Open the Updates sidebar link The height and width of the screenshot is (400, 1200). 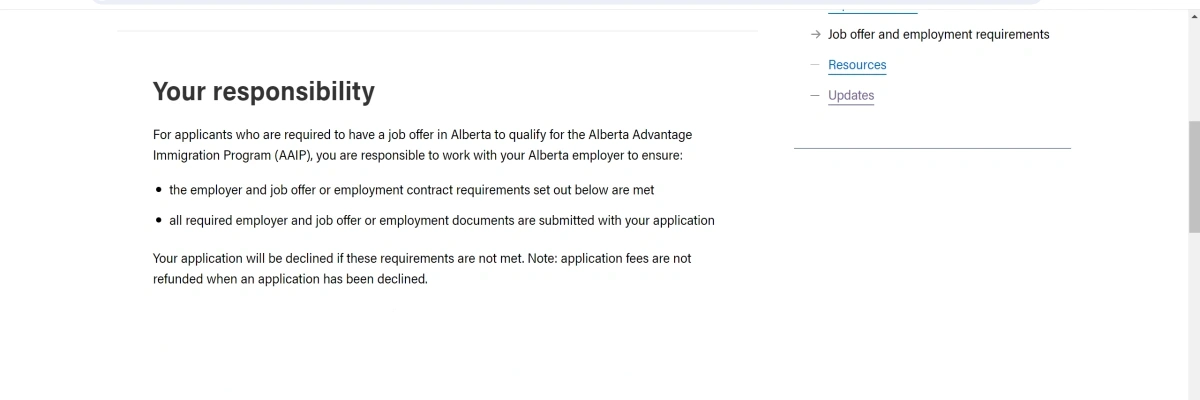pos(851,96)
